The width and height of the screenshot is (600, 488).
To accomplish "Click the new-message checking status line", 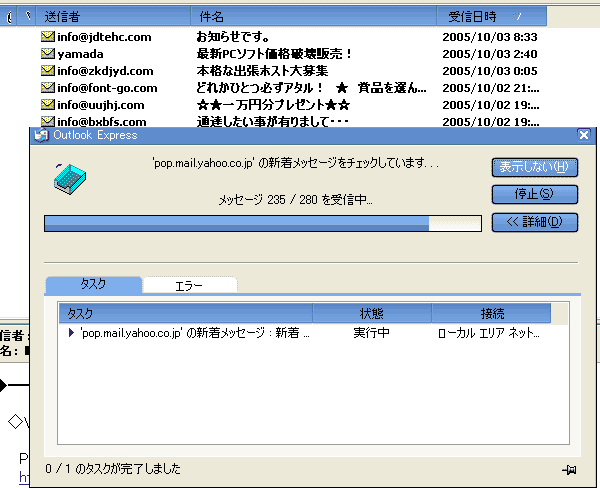I will (295, 163).
